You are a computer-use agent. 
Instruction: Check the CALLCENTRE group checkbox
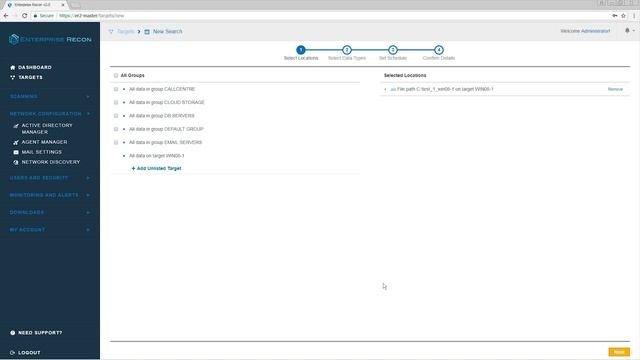116,89
